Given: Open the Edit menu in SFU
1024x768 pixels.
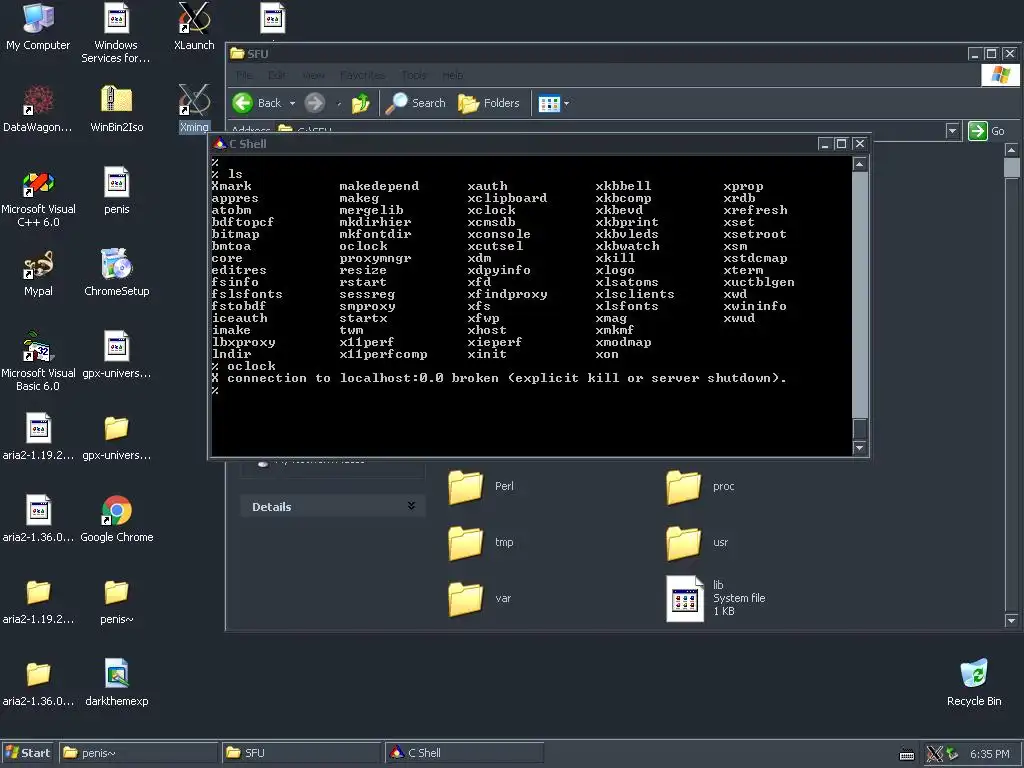Looking at the screenshot, I should (277, 76).
